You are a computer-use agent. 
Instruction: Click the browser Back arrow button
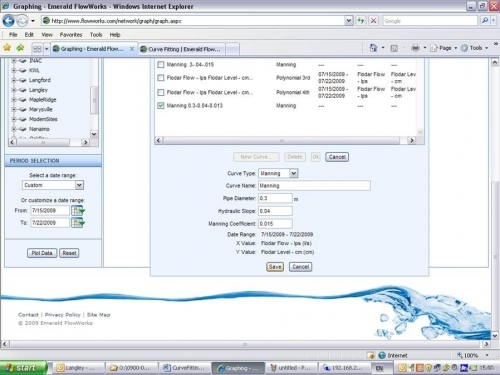(x=8, y=21)
